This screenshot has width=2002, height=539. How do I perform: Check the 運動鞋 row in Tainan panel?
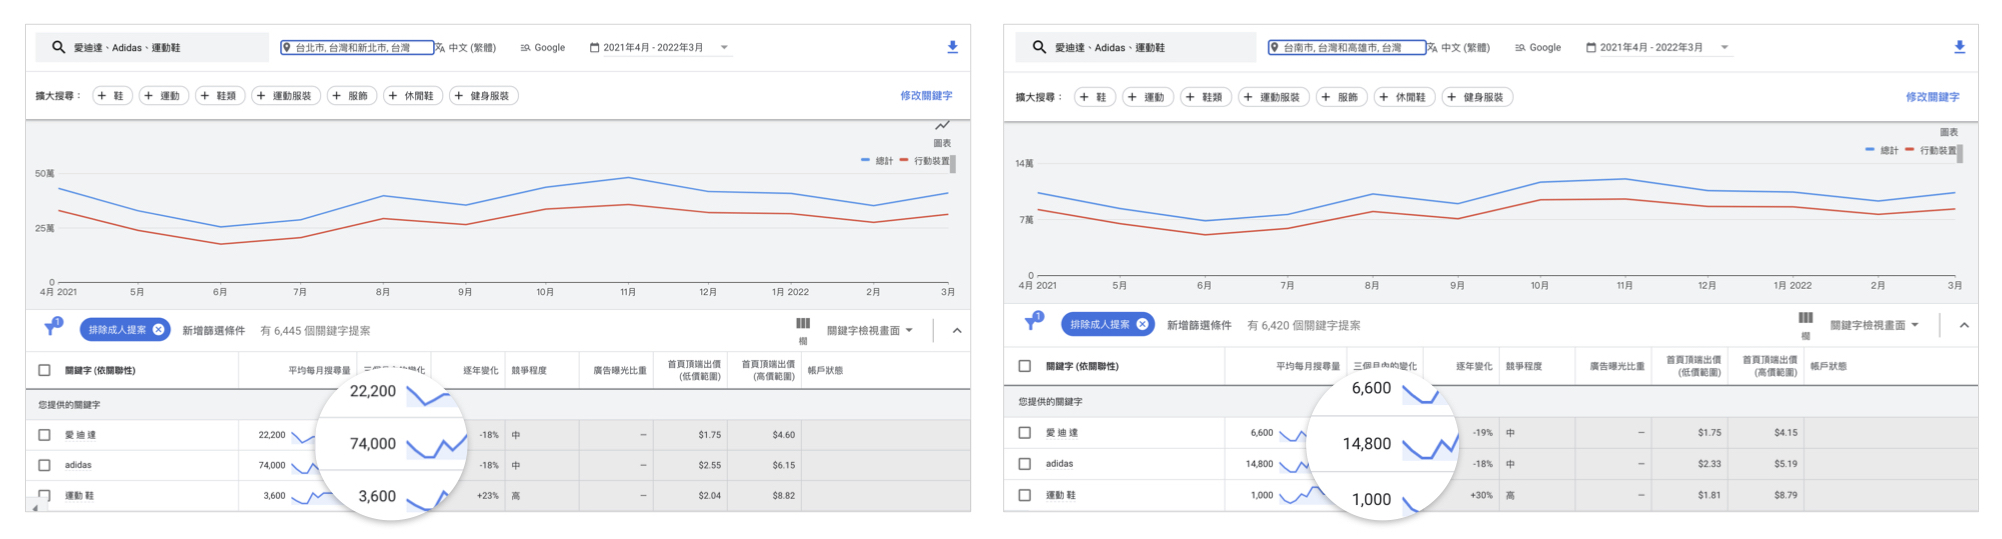point(1024,495)
